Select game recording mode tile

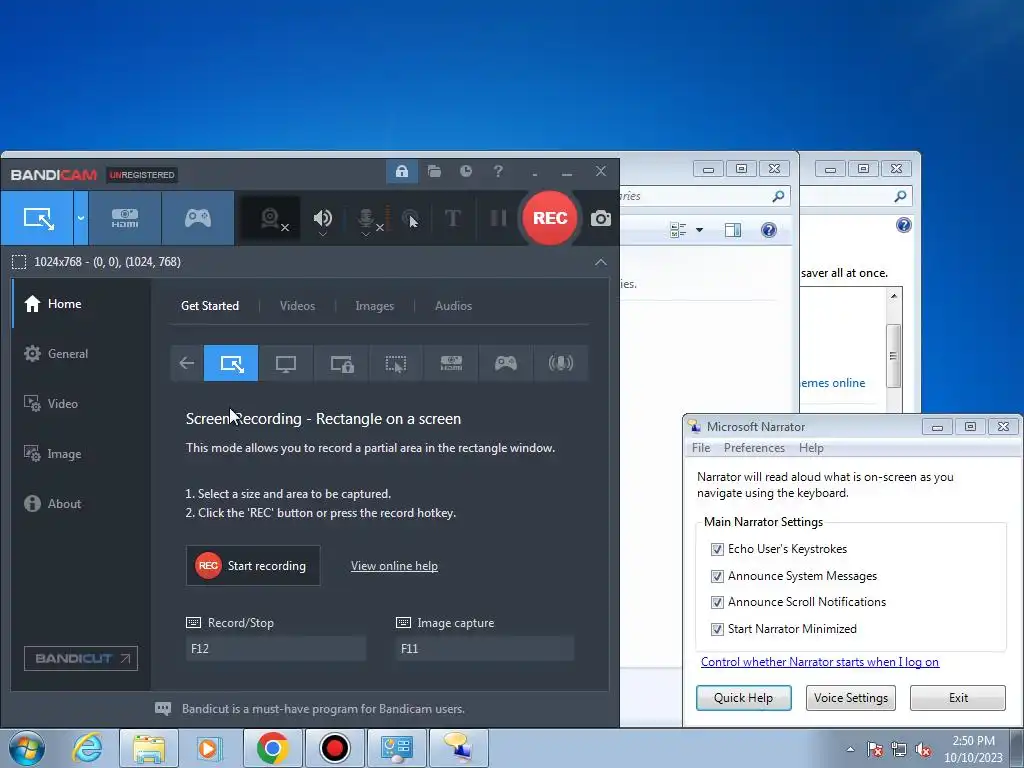[505, 363]
